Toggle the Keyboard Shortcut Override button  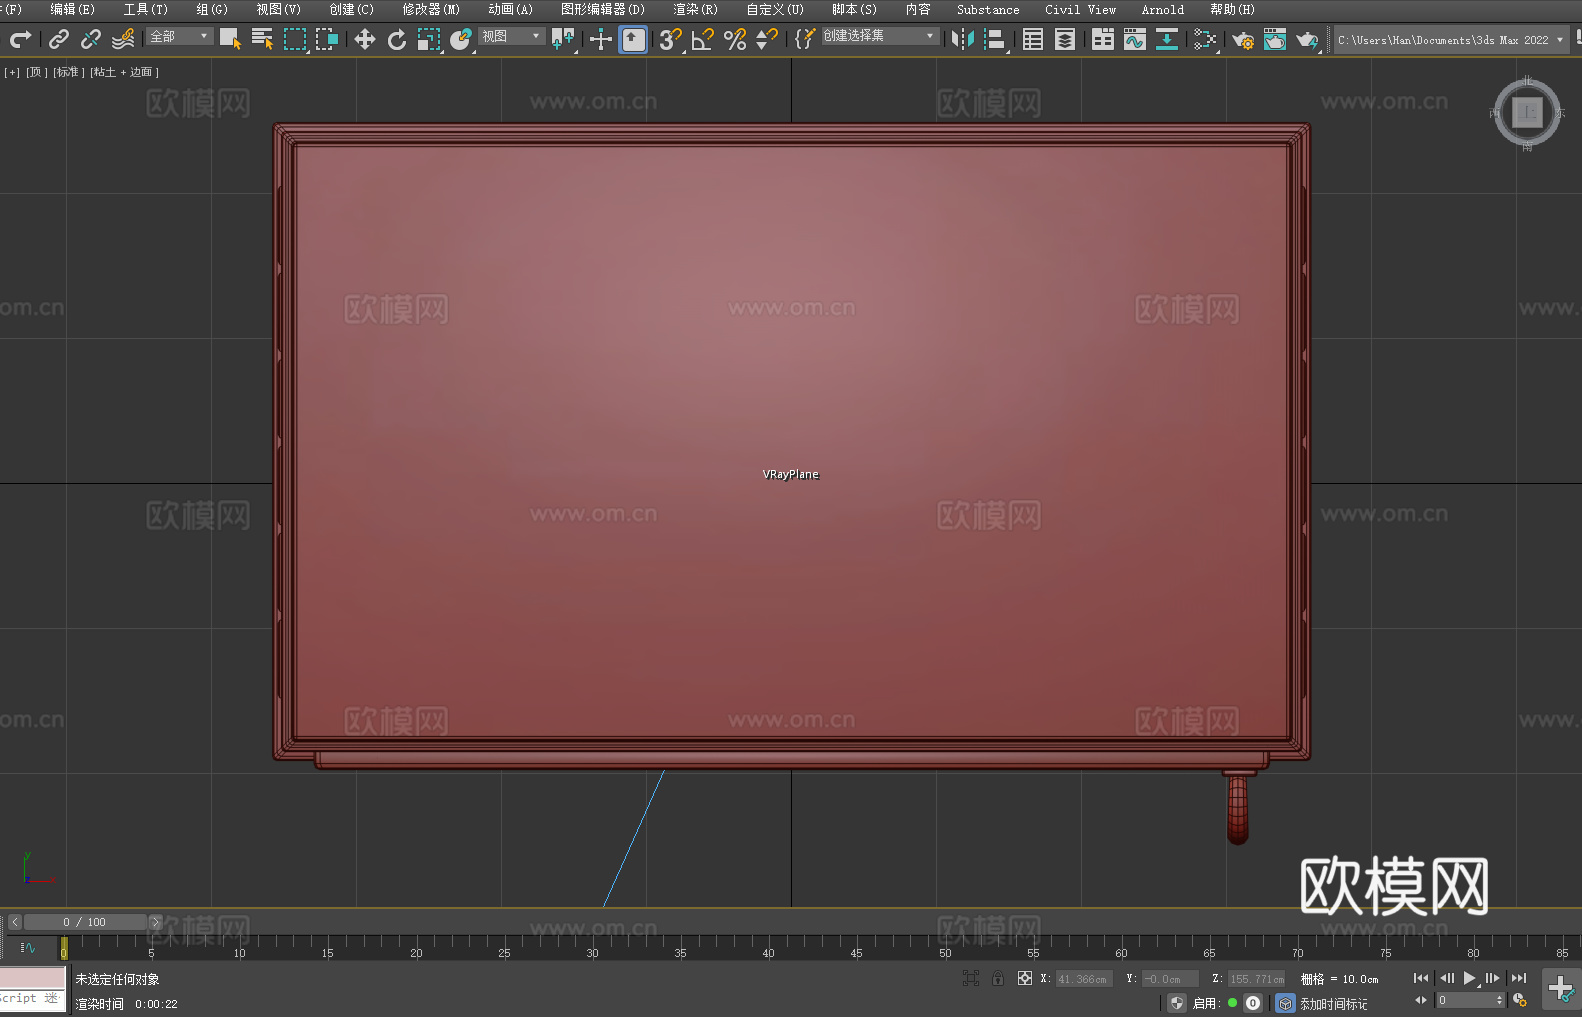click(x=633, y=39)
